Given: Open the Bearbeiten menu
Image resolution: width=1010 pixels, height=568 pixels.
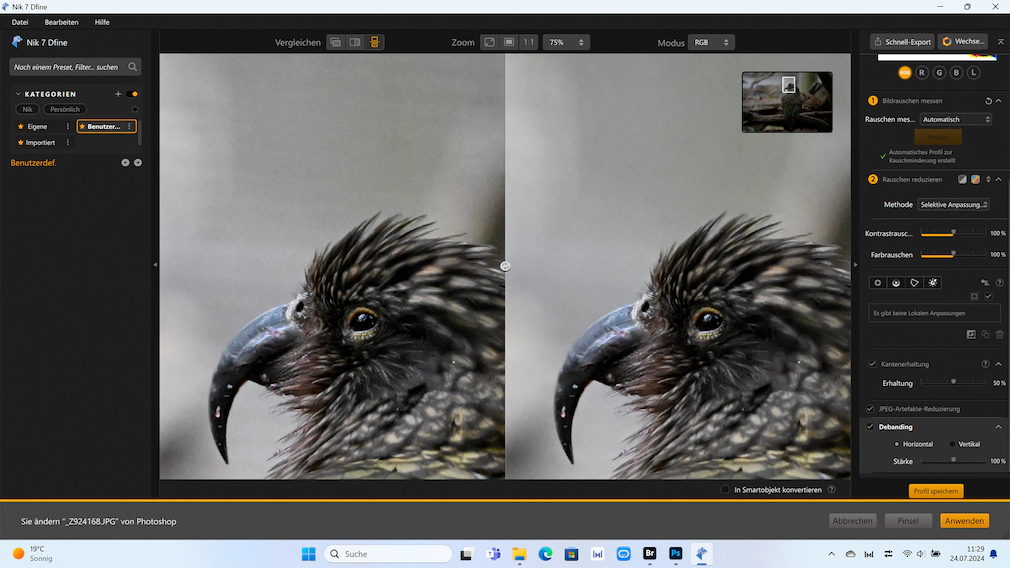Looking at the screenshot, I should click(61, 22).
